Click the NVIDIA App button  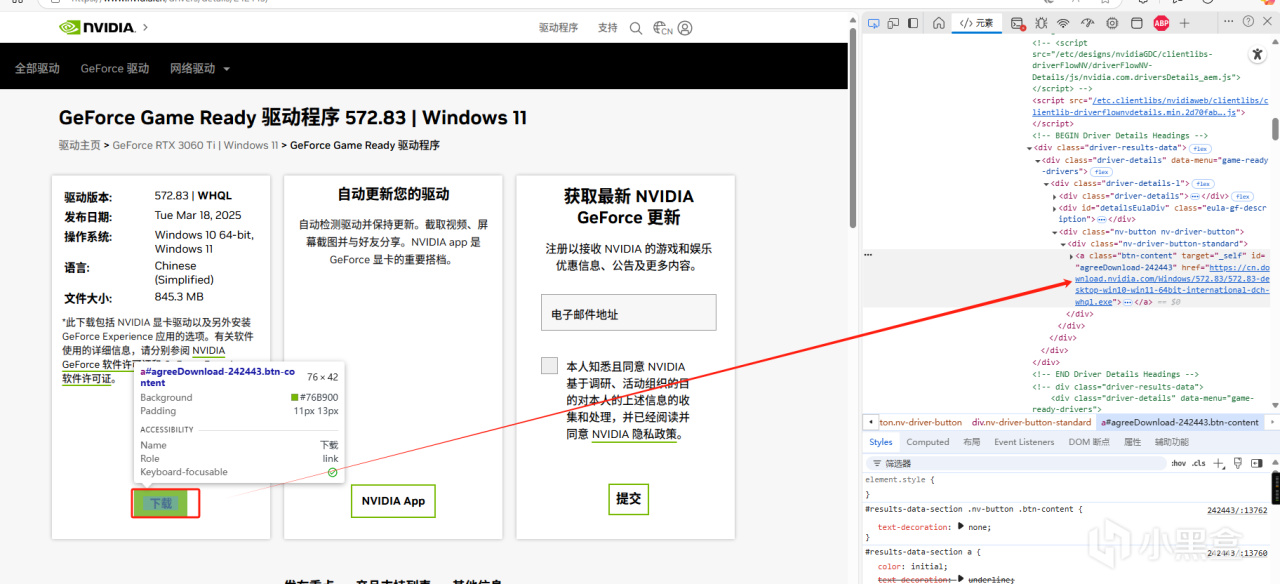coord(393,501)
